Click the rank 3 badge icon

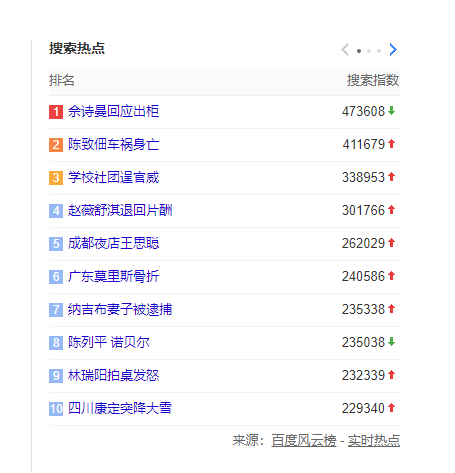pos(56,178)
